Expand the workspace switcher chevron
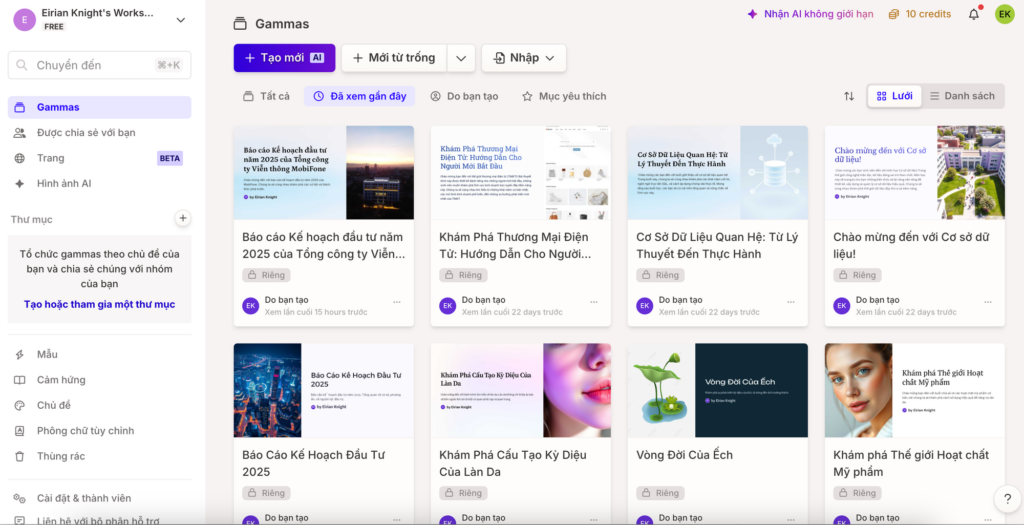Image resolution: width=1024 pixels, height=525 pixels. point(181,19)
